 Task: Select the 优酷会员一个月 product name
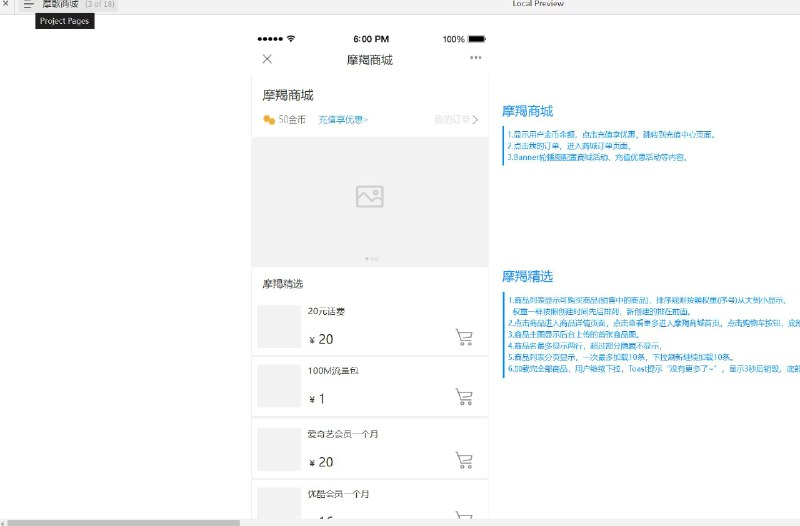[338, 494]
